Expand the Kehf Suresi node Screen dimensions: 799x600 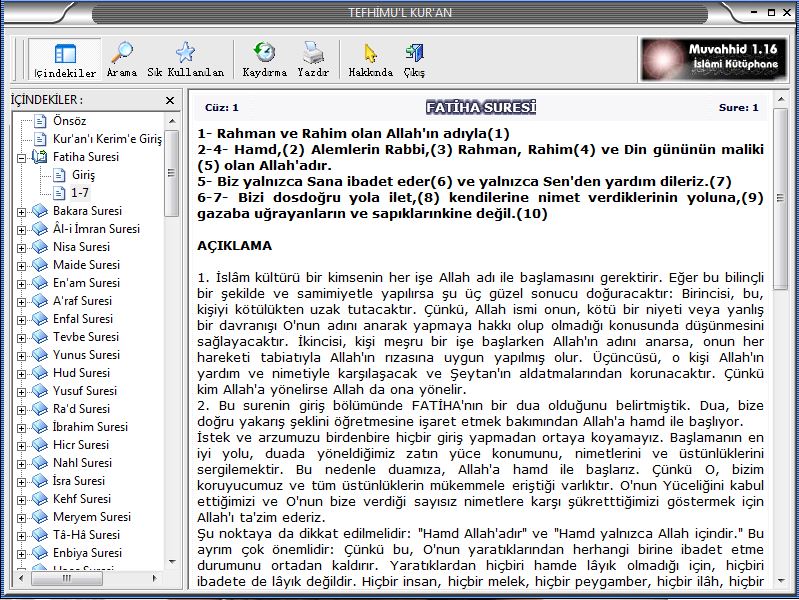click(21, 500)
